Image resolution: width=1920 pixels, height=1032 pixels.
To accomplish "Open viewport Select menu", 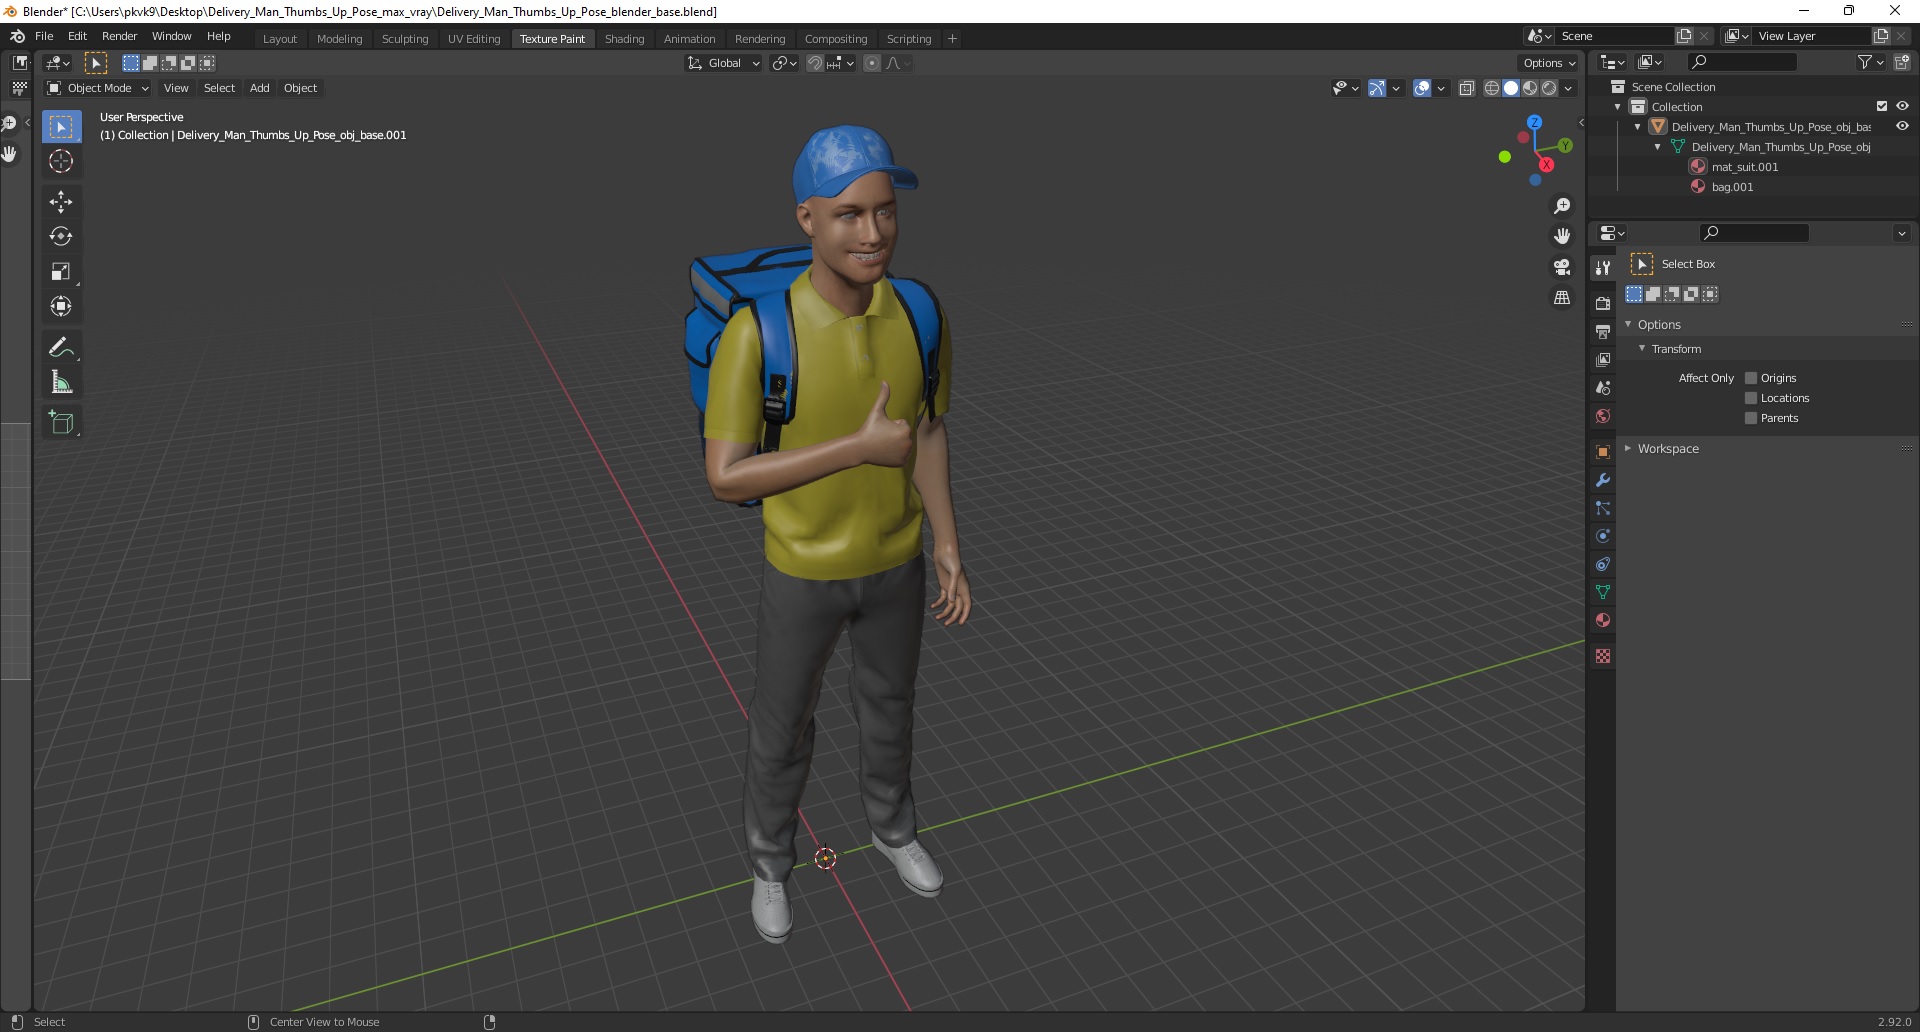I will [219, 88].
